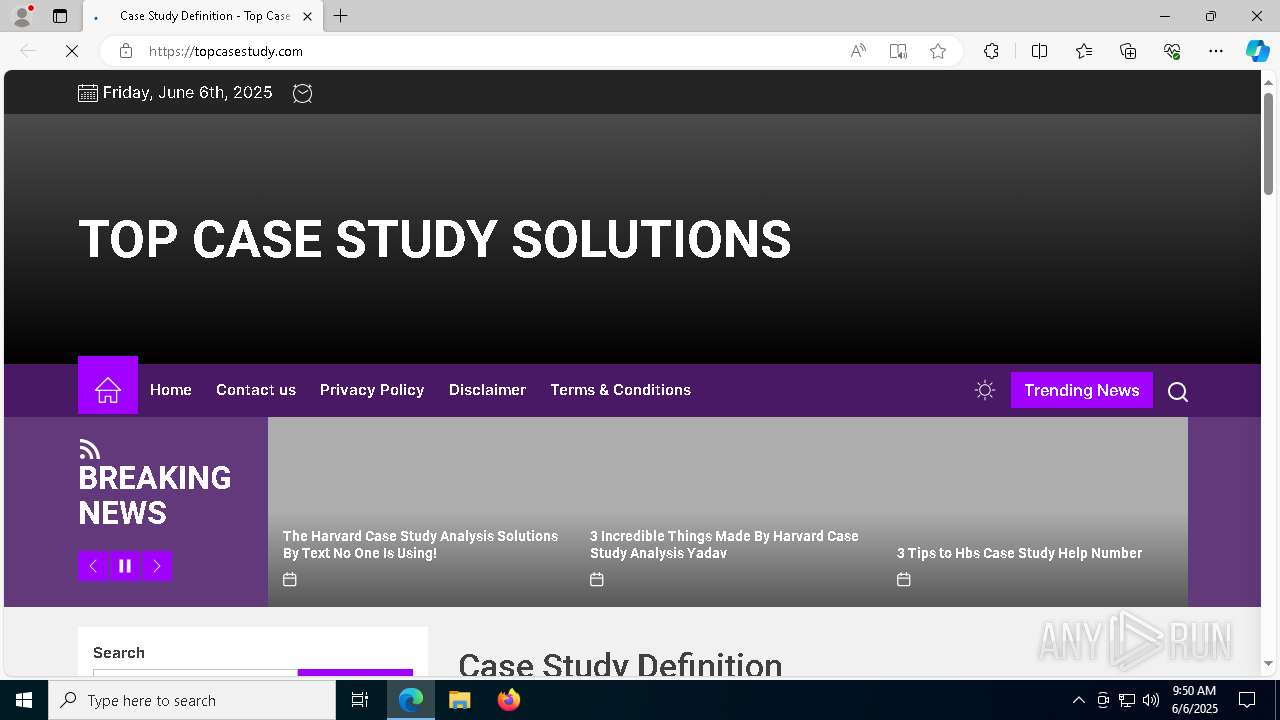Open '3 Tips to Hbs Case Study Help Number'
This screenshot has height=720, width=1280.
[1019, 553]
